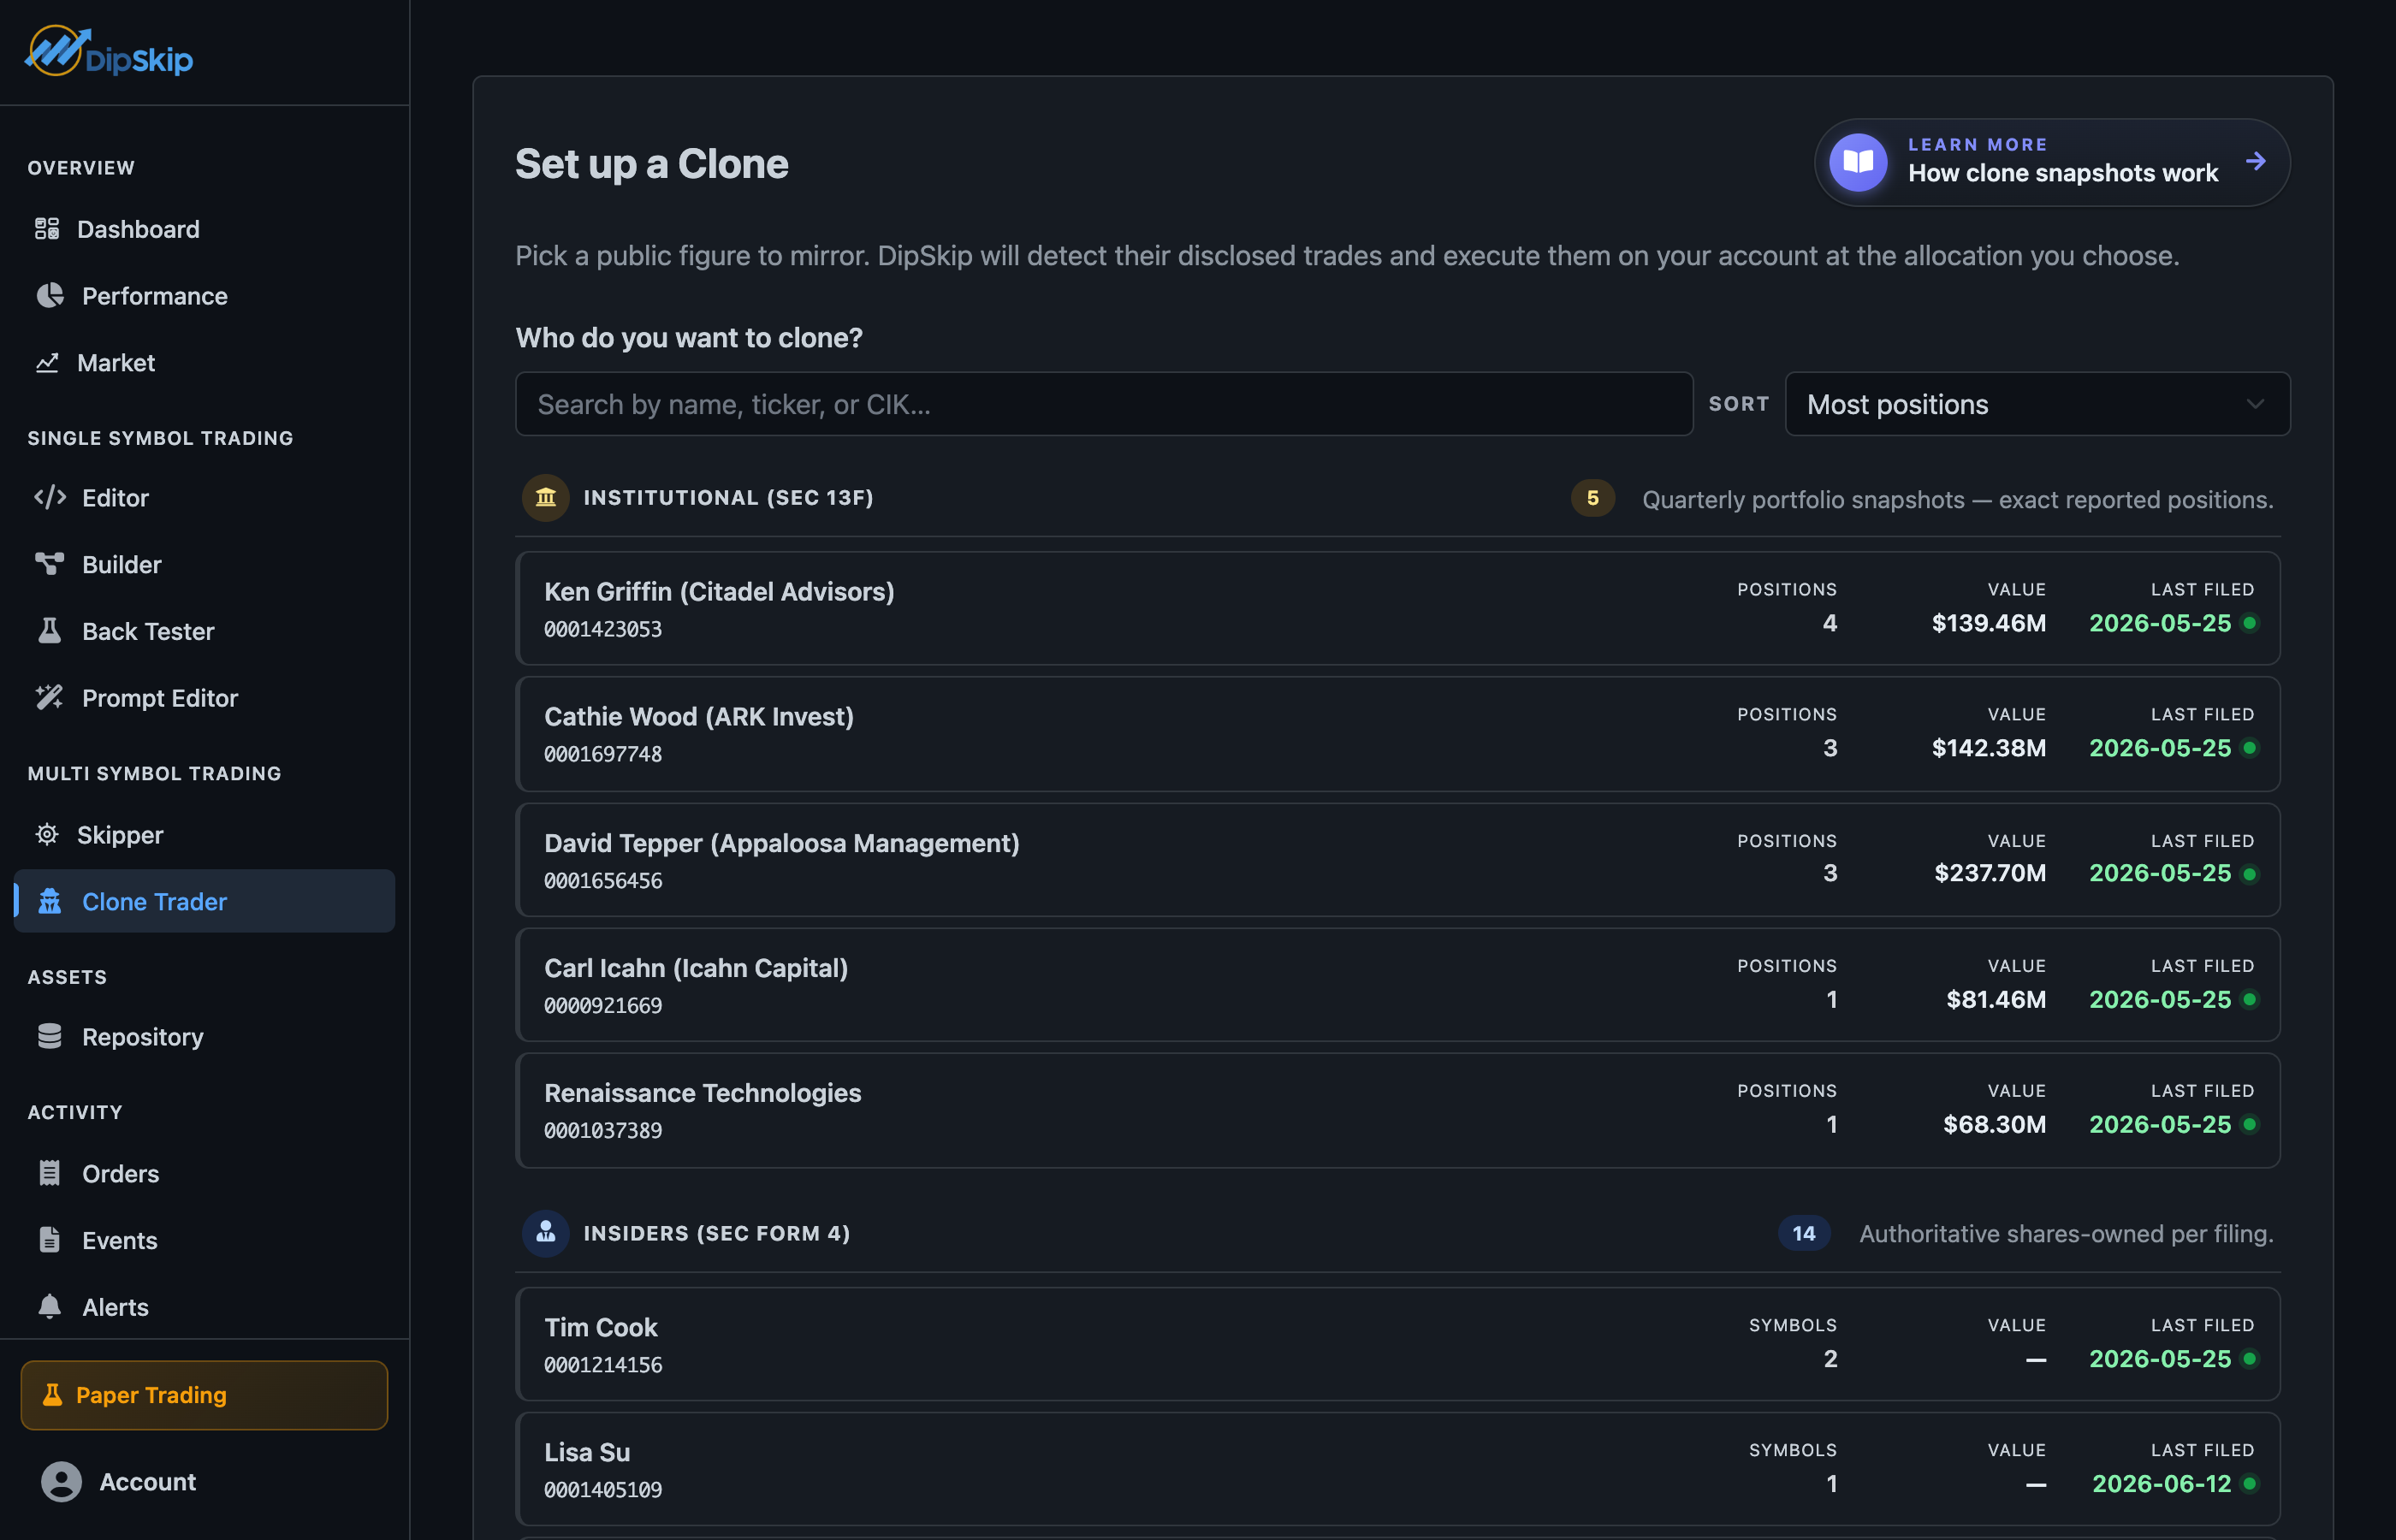Click the Skipper gear icon
The height and width of the screenshot is (1540, 2396).
(47, 834)
